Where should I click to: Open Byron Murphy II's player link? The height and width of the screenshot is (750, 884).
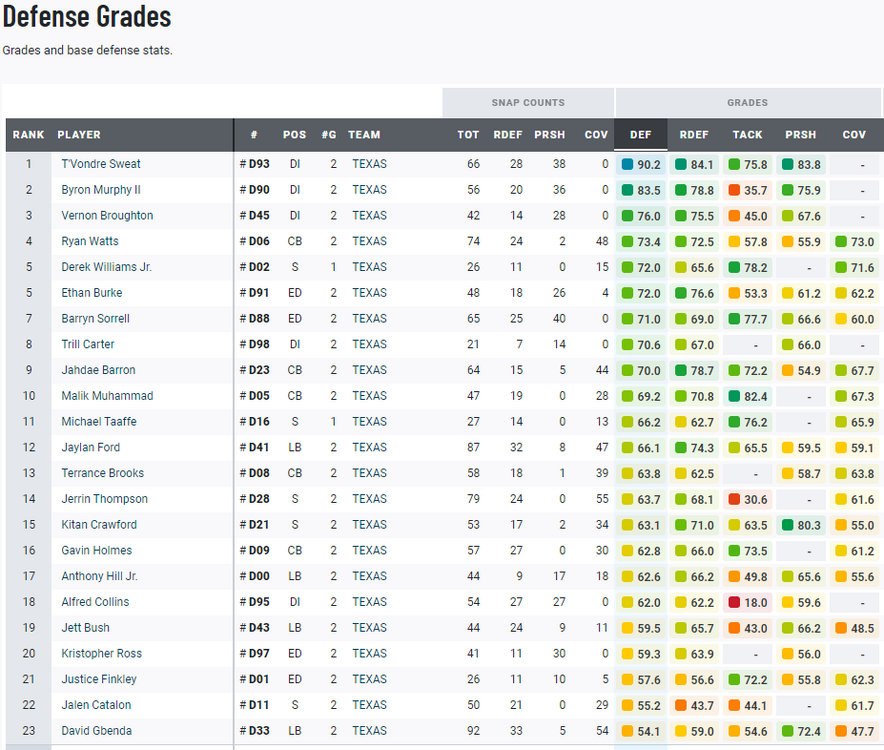101,190
